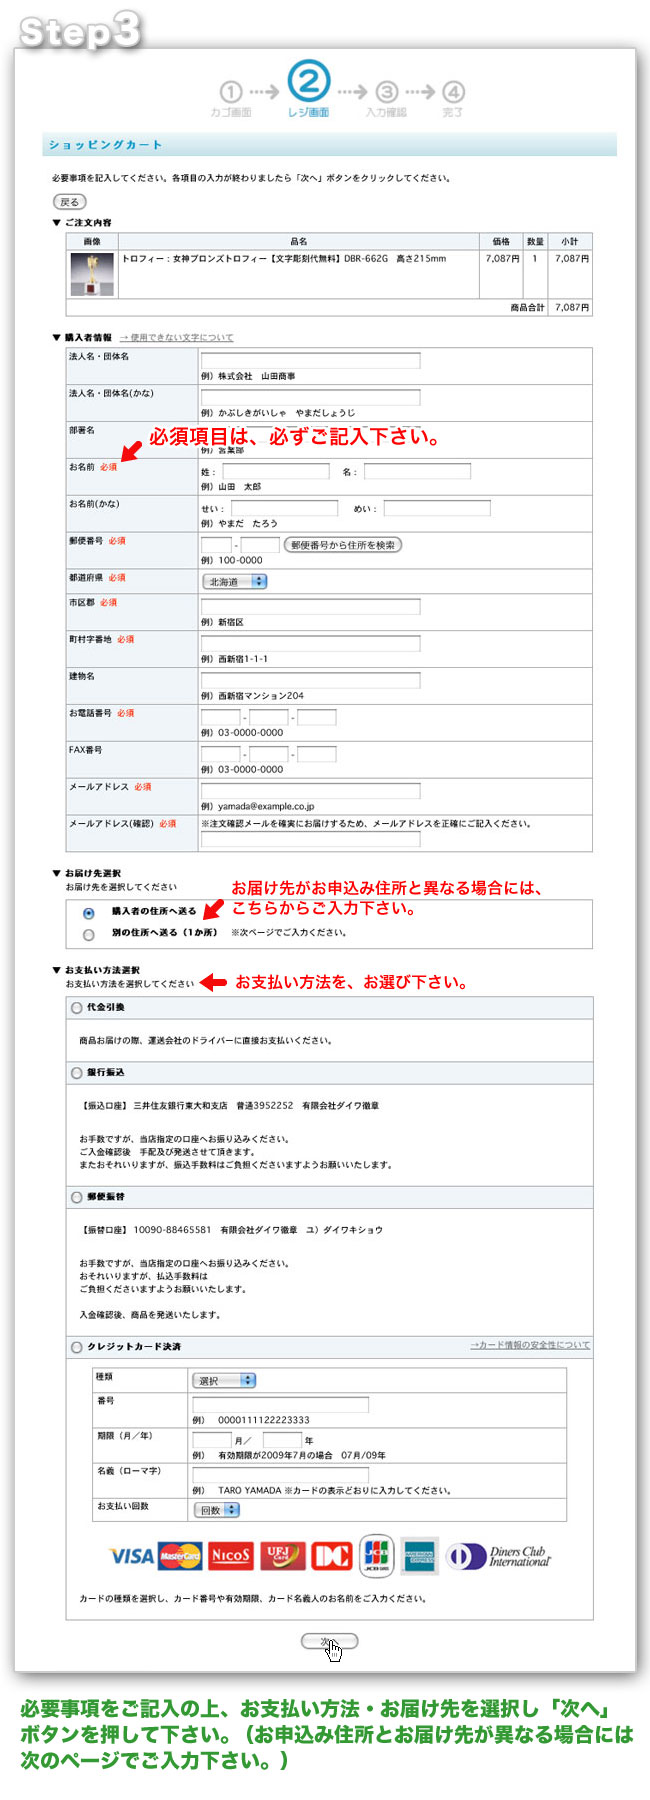Click the 戻る button
The height and width of the screenshot is (1800, 650).
70,202
